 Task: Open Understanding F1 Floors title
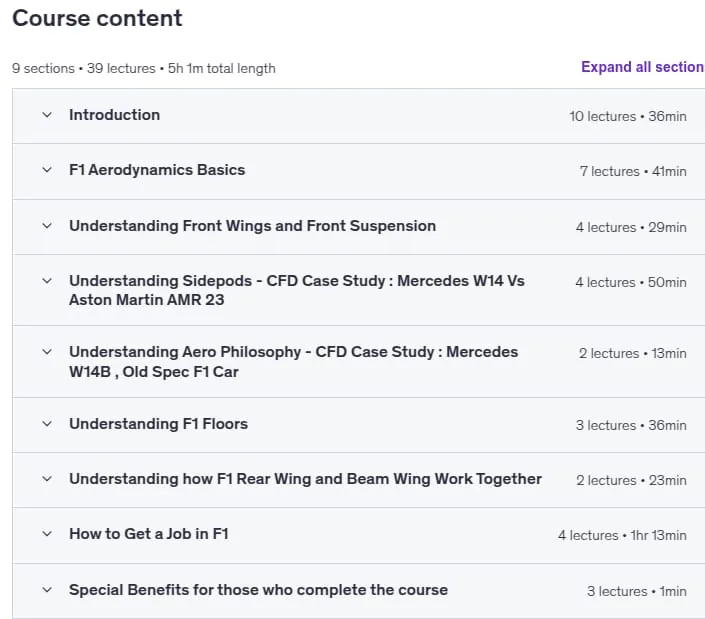(158, 424)
